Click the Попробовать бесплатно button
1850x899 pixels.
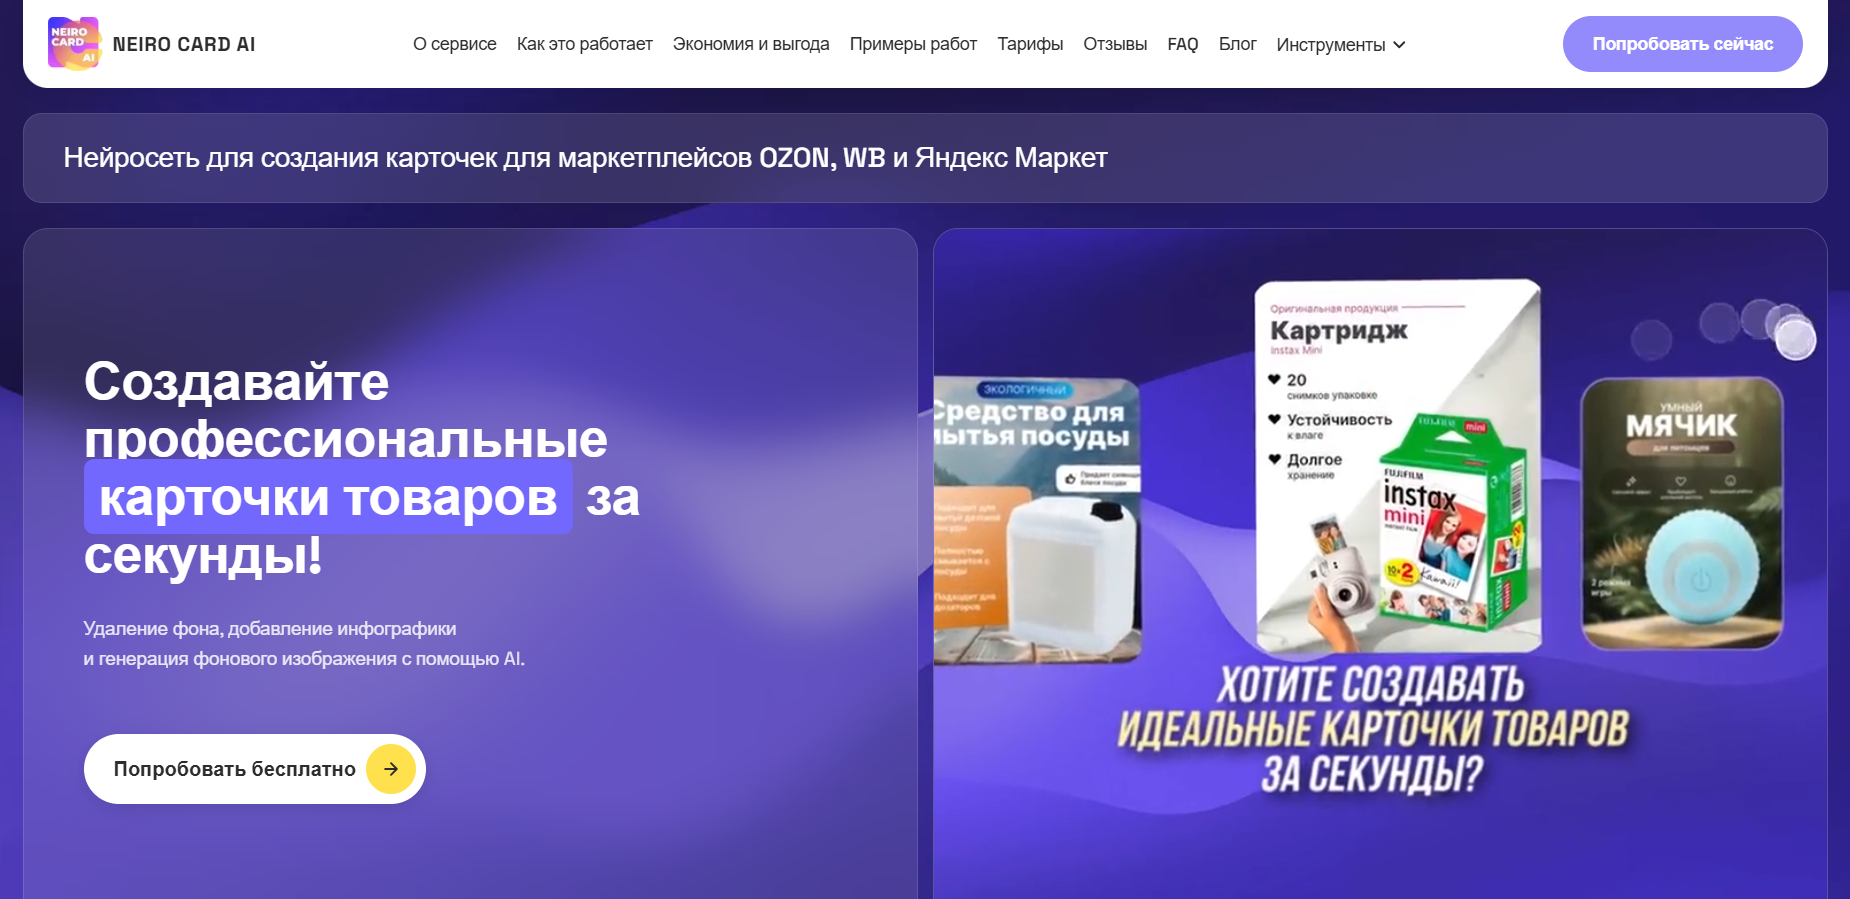(255, 769)
